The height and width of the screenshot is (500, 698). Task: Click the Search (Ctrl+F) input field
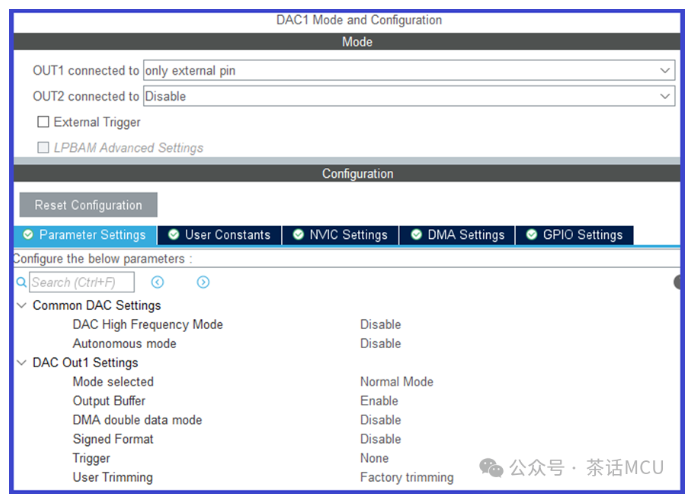click(x=82, y=282)
